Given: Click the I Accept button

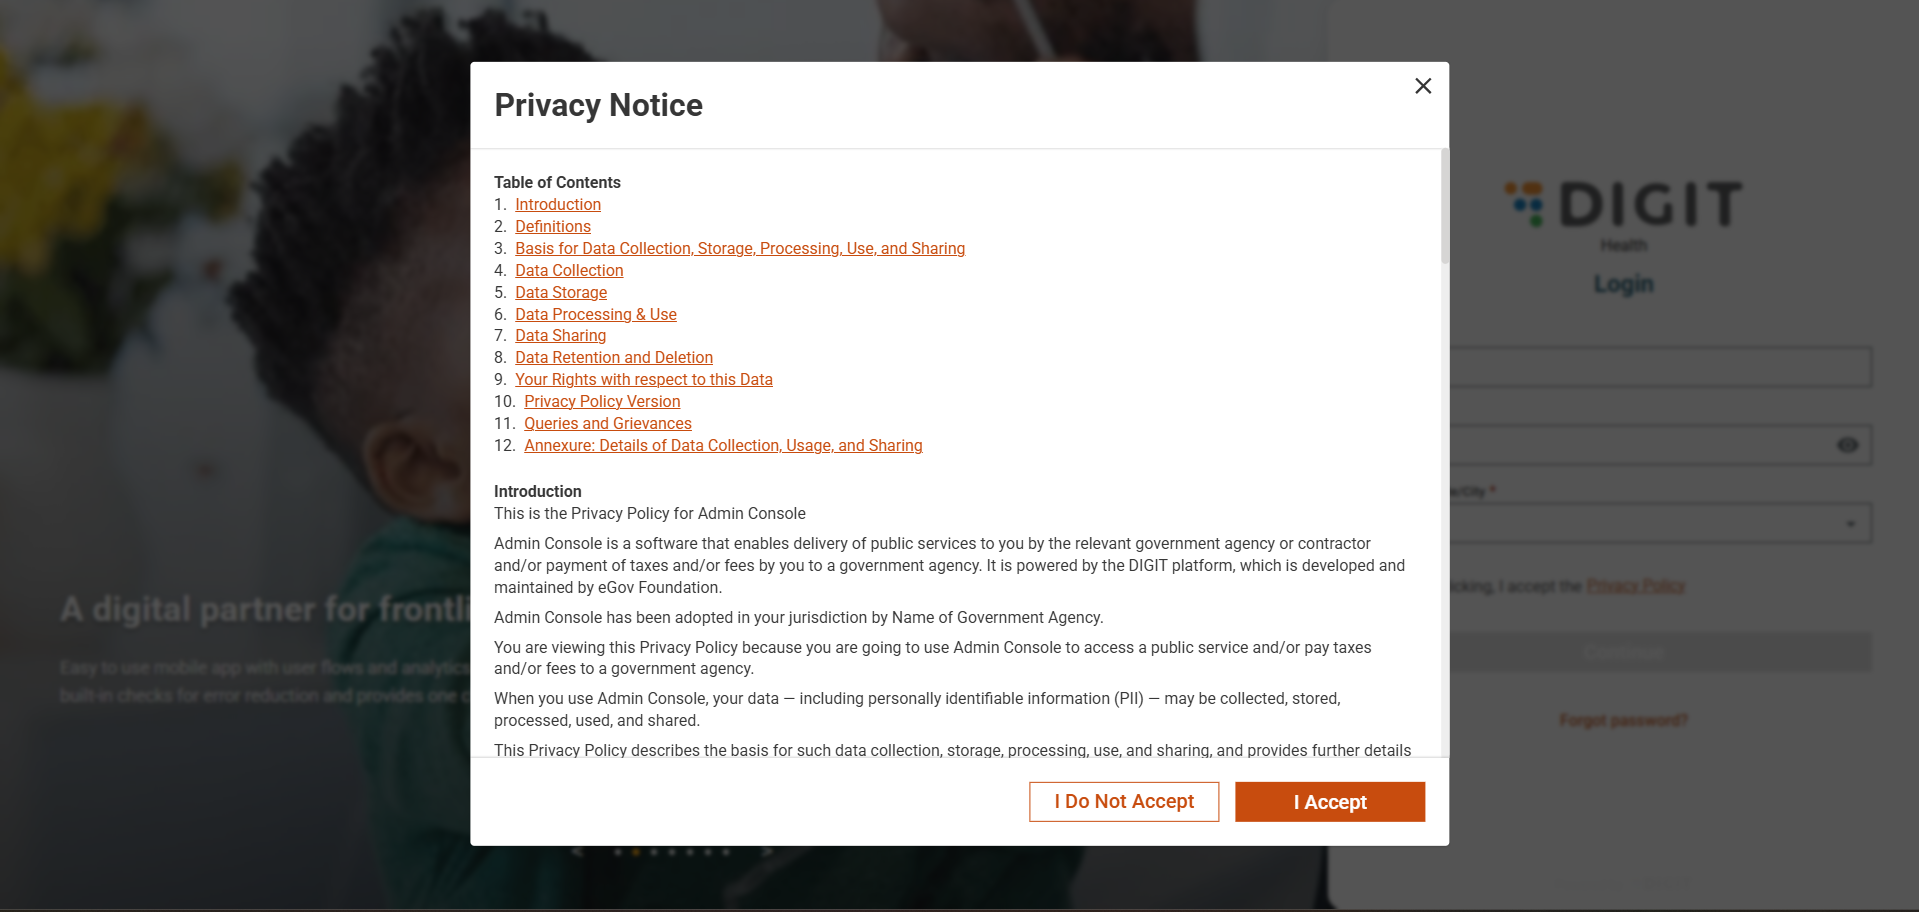Looking at the screenshot, I should 1329,802.
